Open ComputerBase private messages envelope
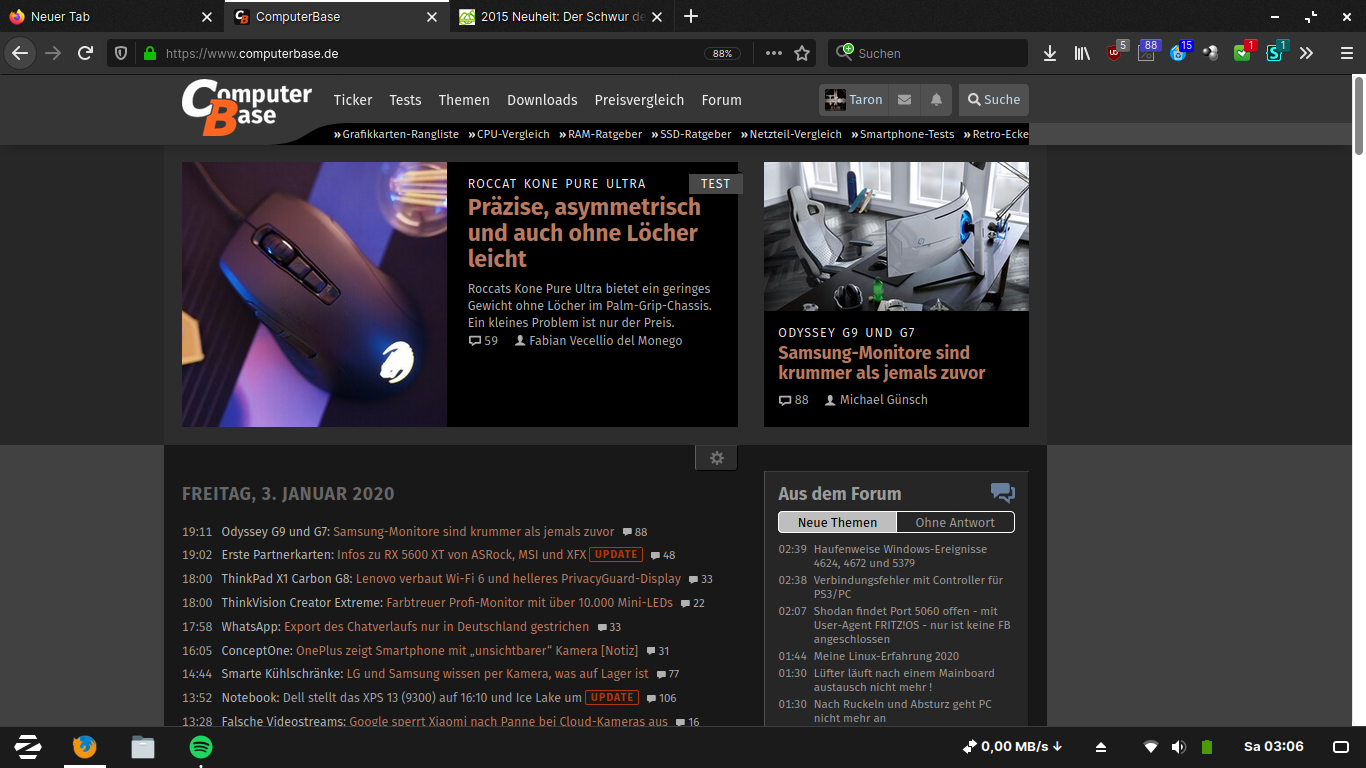Image resolution: width=1366 pixels, height=768 pixels. tap(904, 100)
